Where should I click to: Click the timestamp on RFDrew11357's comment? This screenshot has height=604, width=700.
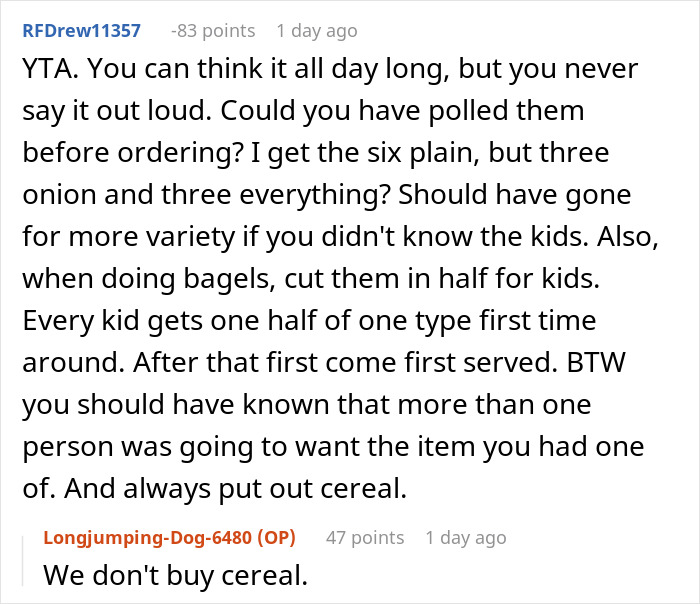pyautogui.click(x=316, y=31)
